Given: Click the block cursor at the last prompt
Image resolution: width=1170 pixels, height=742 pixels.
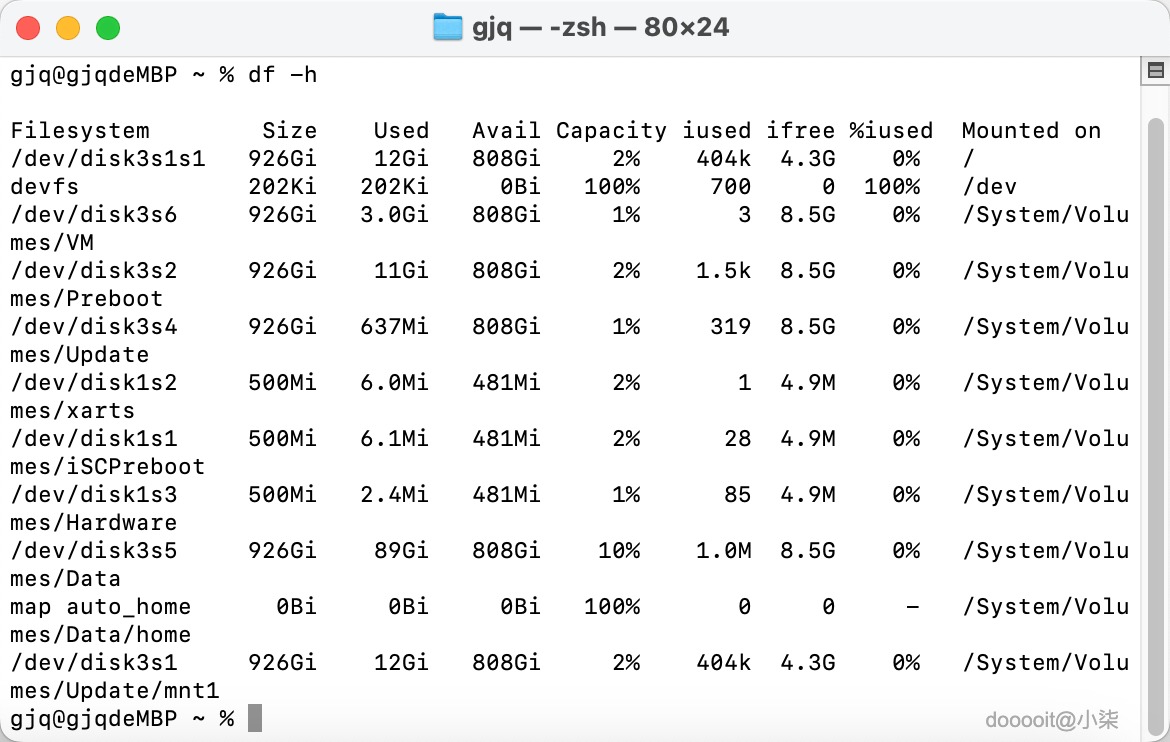Looking at the screenshot, I should 255,718.
